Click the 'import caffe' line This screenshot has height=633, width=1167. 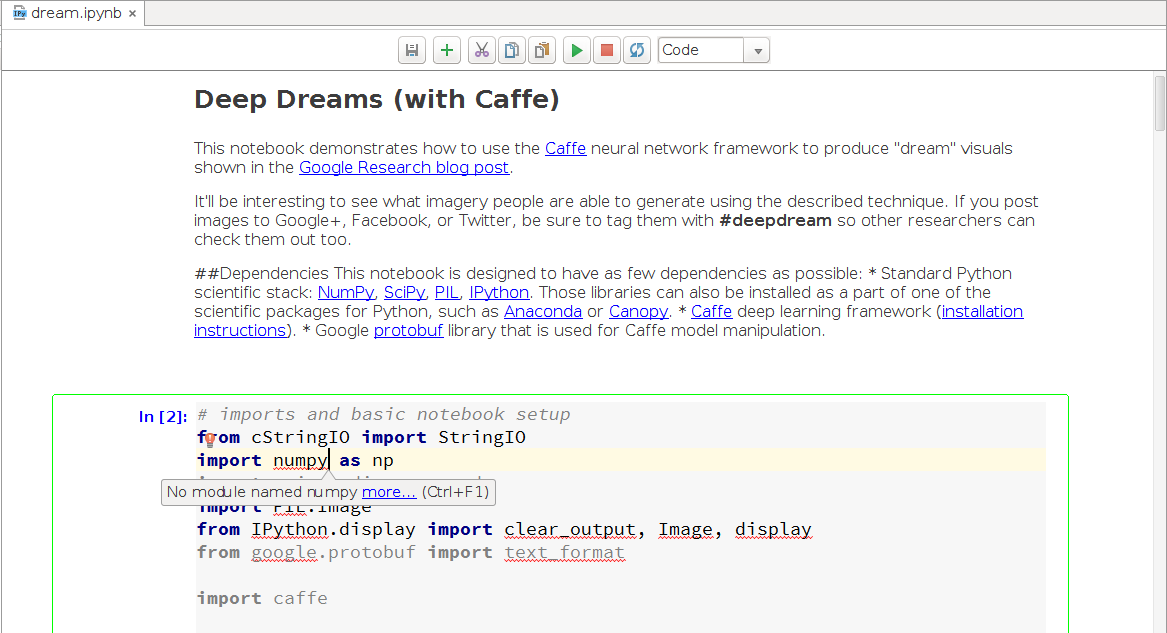[x=262, y=599]
